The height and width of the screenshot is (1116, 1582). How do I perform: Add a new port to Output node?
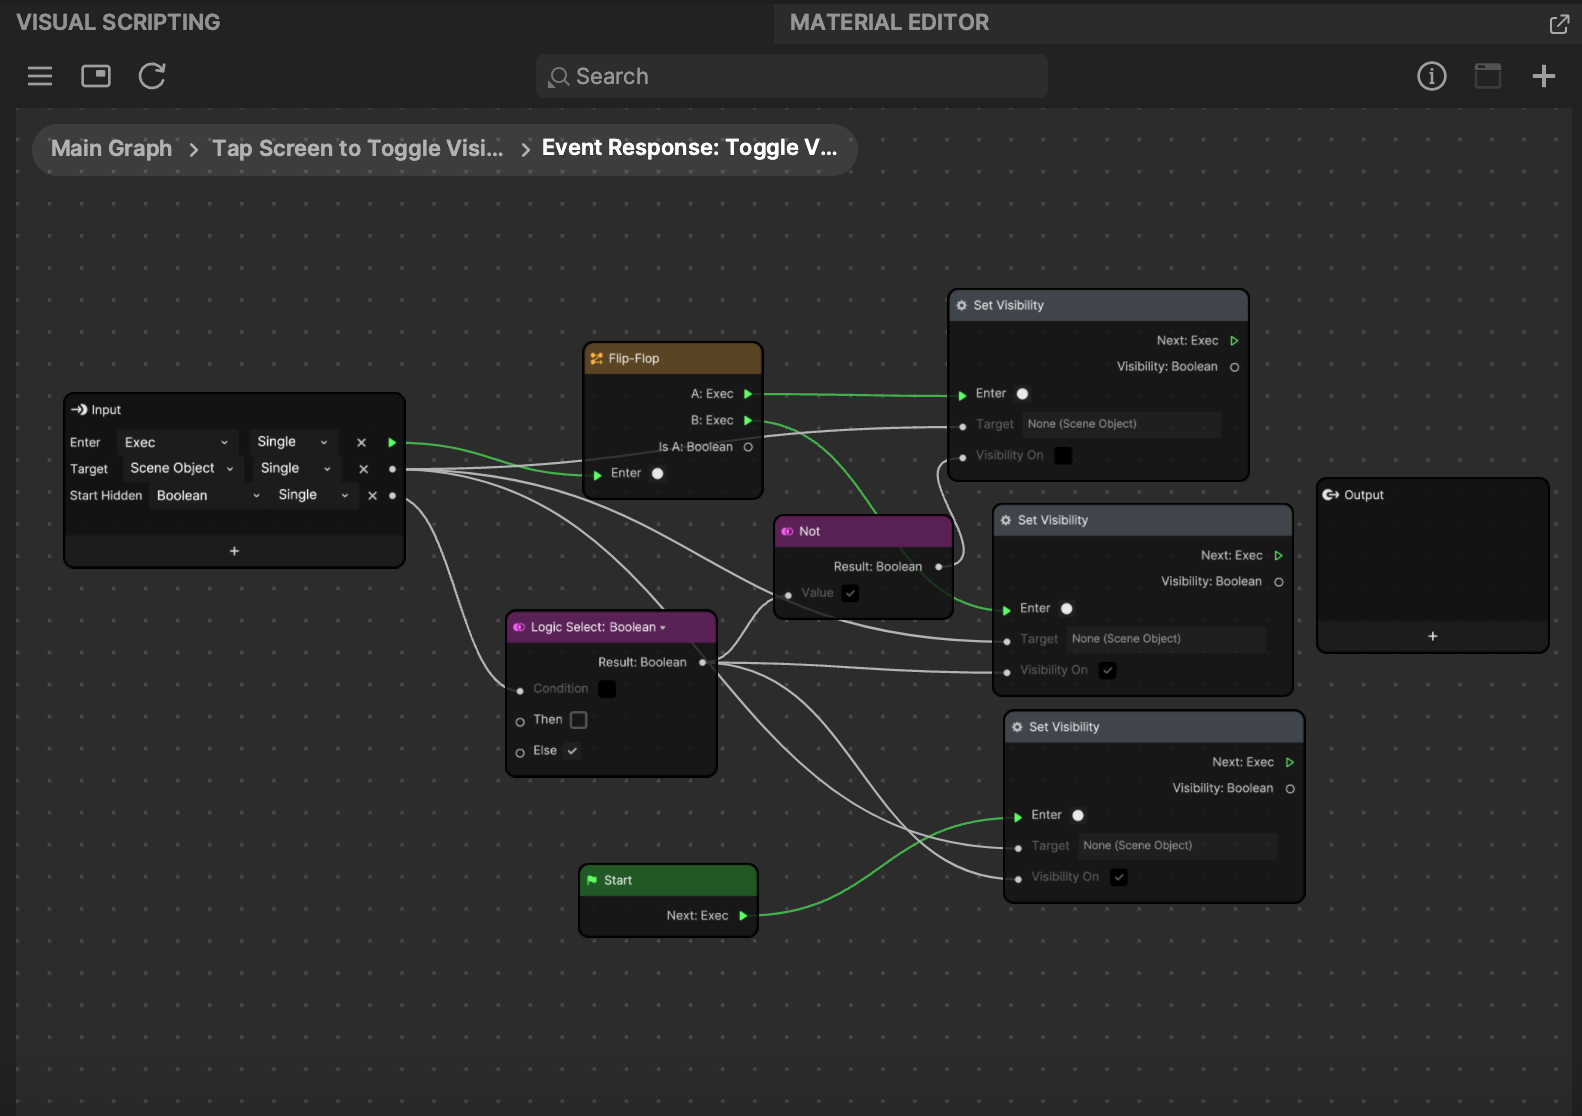[x=1432, y=636]
